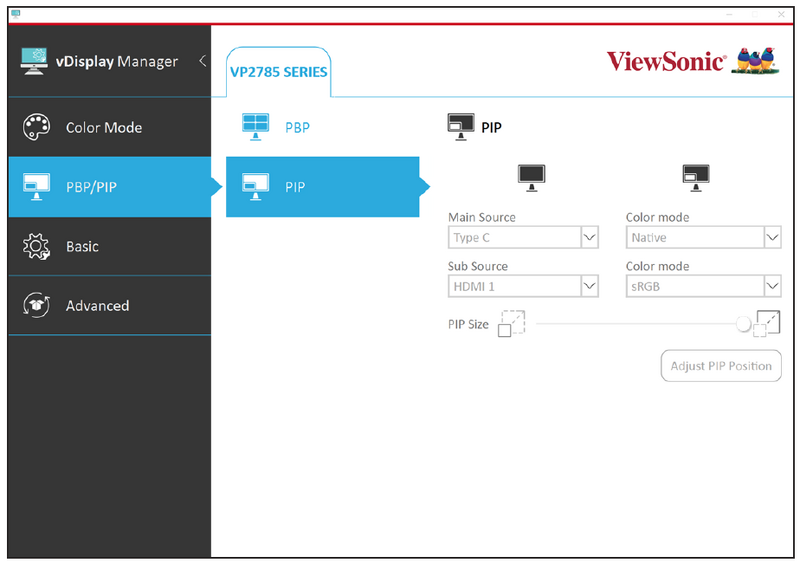Click the Basic gear icon
The image size is (800, 563).
tap(36, 247)
